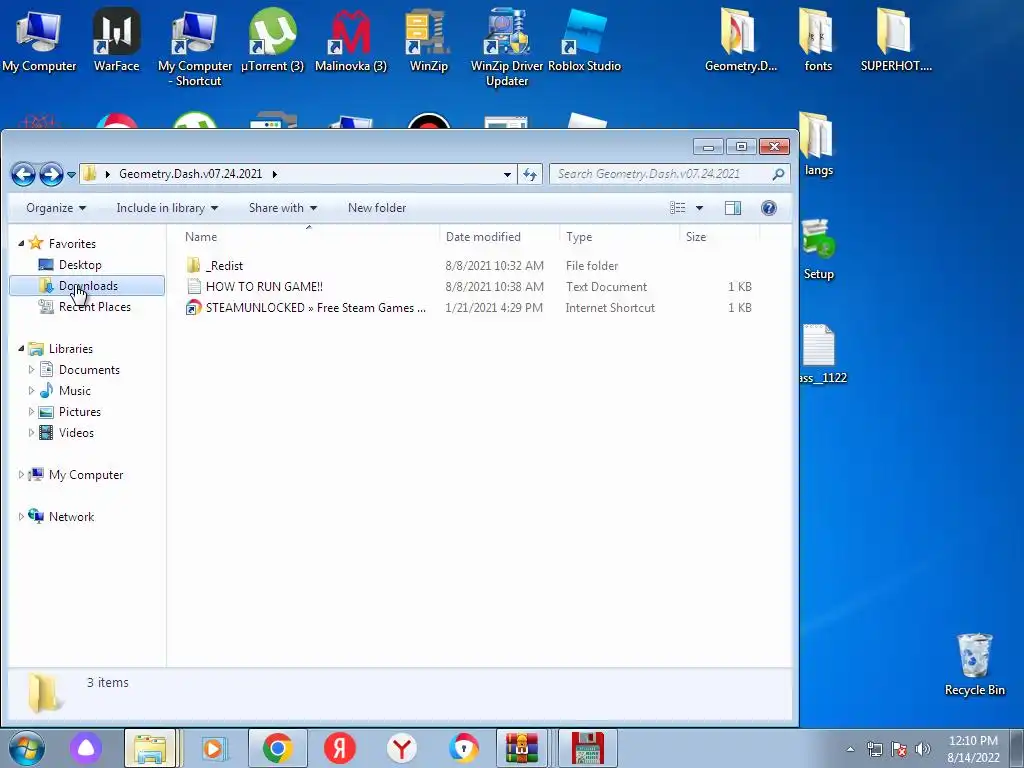Collapse the Libraries tree group
This screenshot has height=768, width=1024.
pyautogui.click(x=21, y=348)
